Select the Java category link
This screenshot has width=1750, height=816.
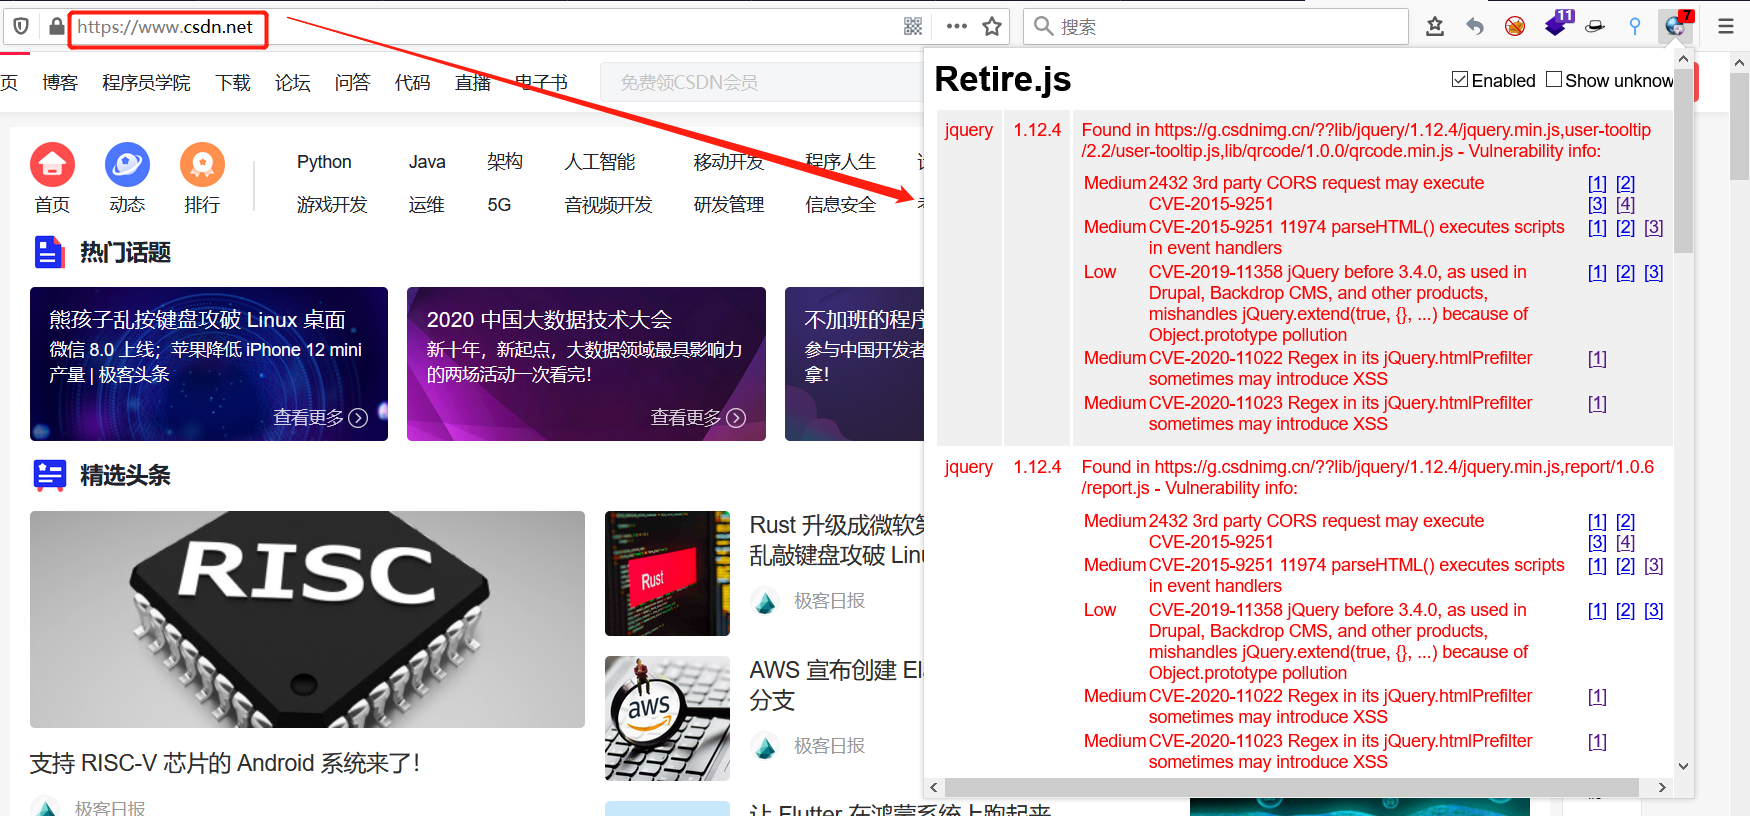427,162
